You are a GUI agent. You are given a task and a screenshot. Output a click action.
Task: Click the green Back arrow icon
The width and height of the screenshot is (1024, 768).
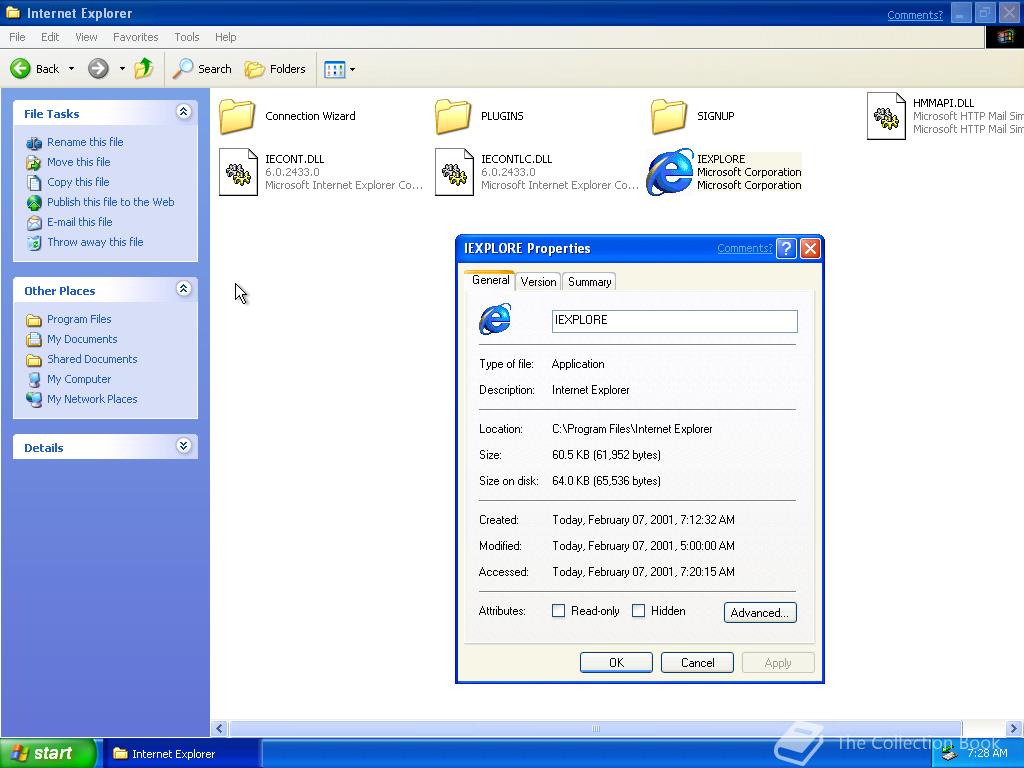[21, 69]
